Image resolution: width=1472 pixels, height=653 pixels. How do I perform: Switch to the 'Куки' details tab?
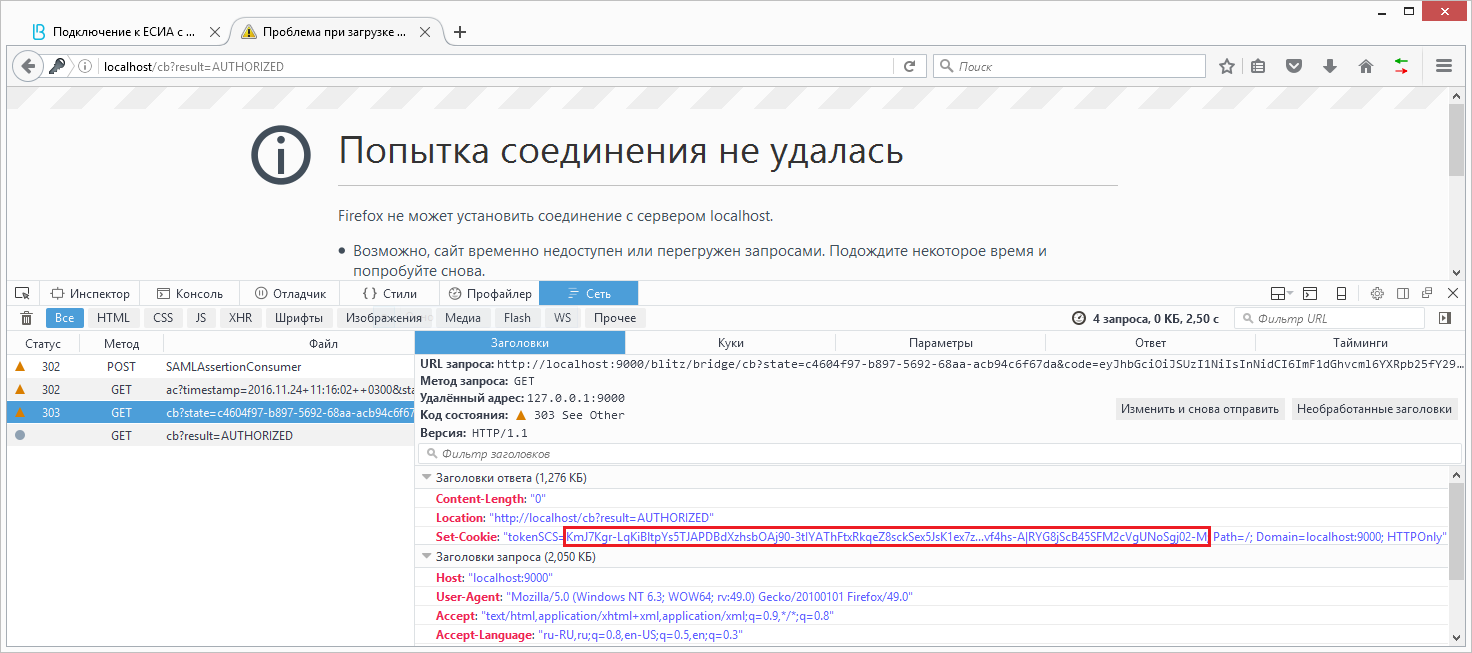[x=730, y=343]
